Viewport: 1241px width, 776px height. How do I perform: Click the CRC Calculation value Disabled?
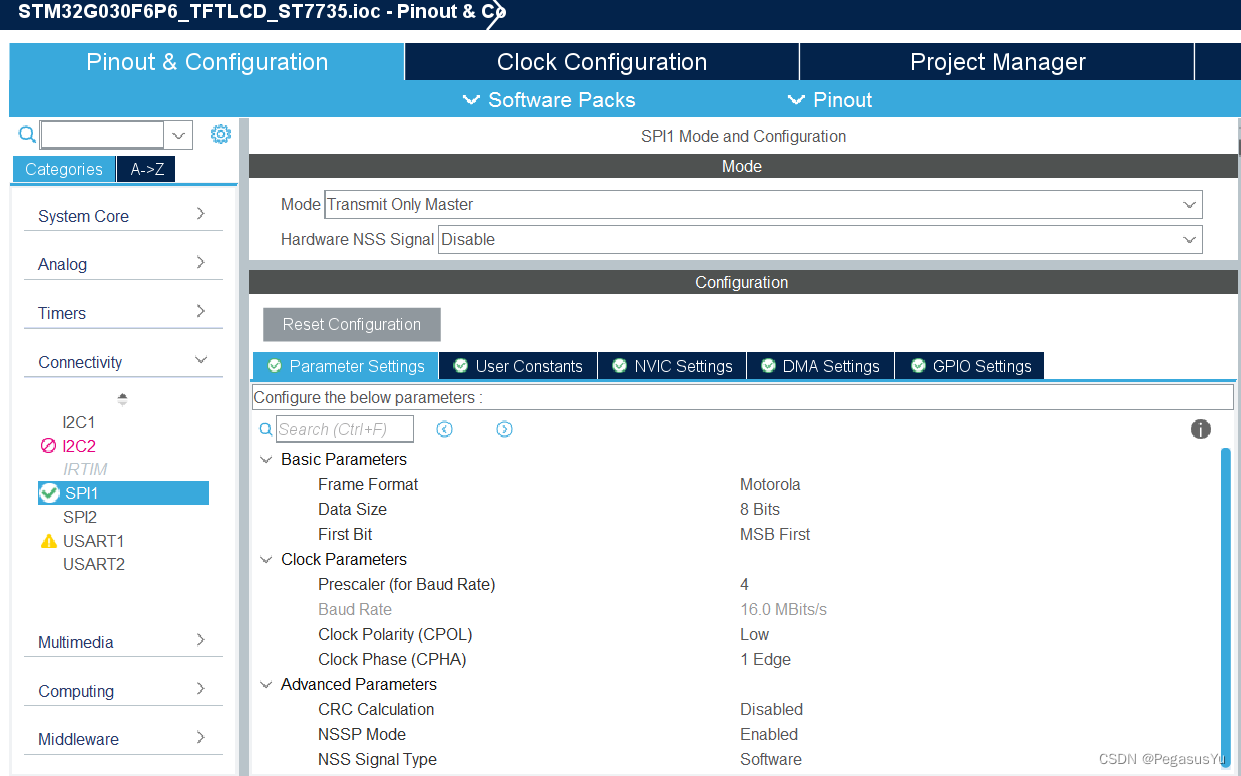(771, 709)
